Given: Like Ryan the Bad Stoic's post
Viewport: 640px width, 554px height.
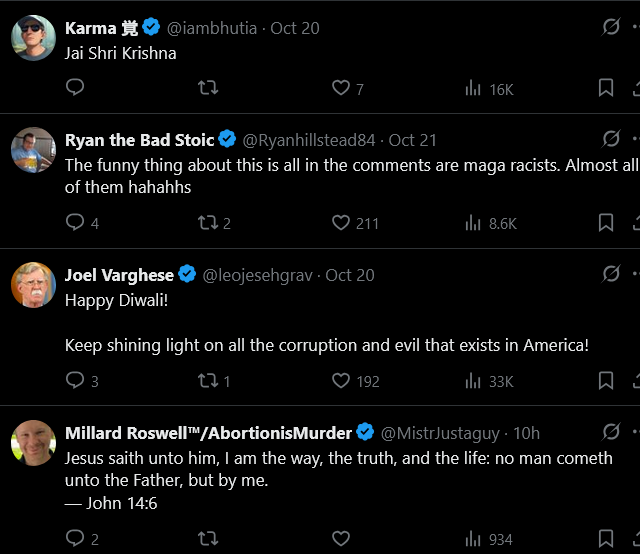Looking at the screenshot, I should coord(341,222).
